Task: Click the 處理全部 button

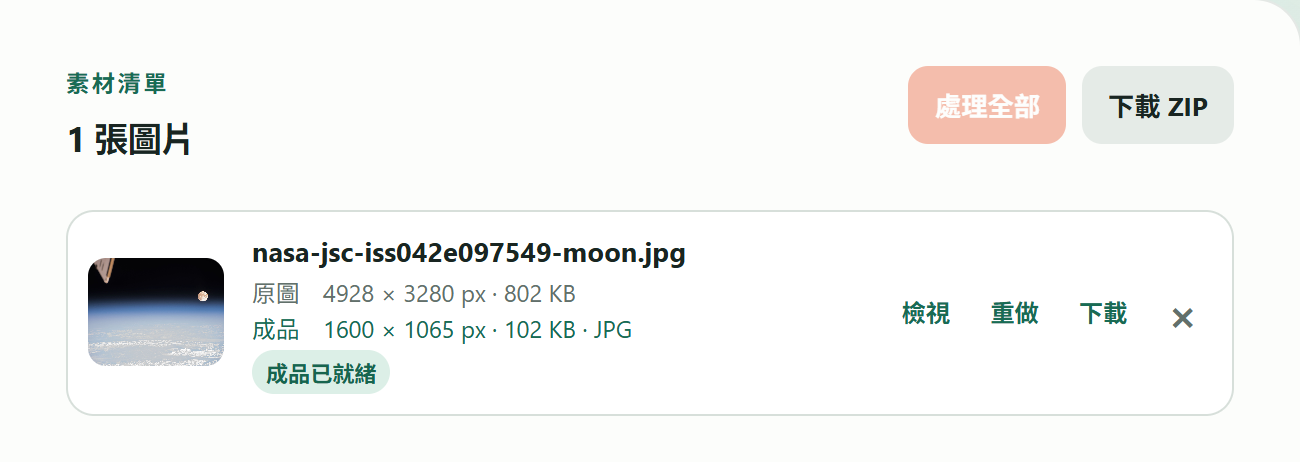Action: click(987, 105)
